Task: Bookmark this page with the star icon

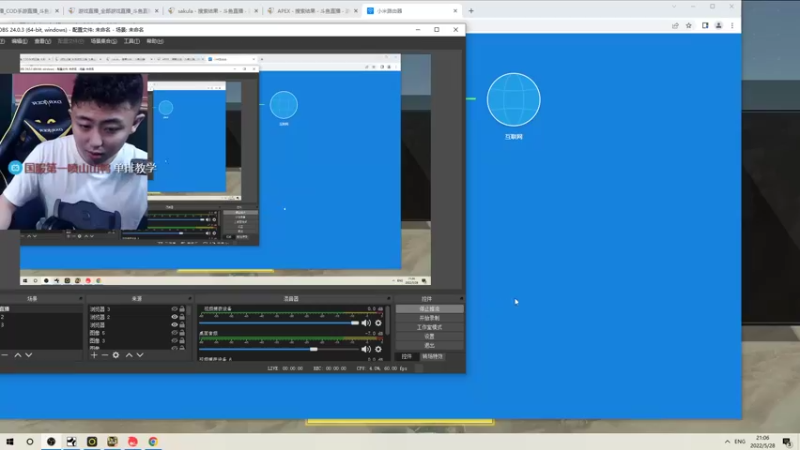Action: 689,26
